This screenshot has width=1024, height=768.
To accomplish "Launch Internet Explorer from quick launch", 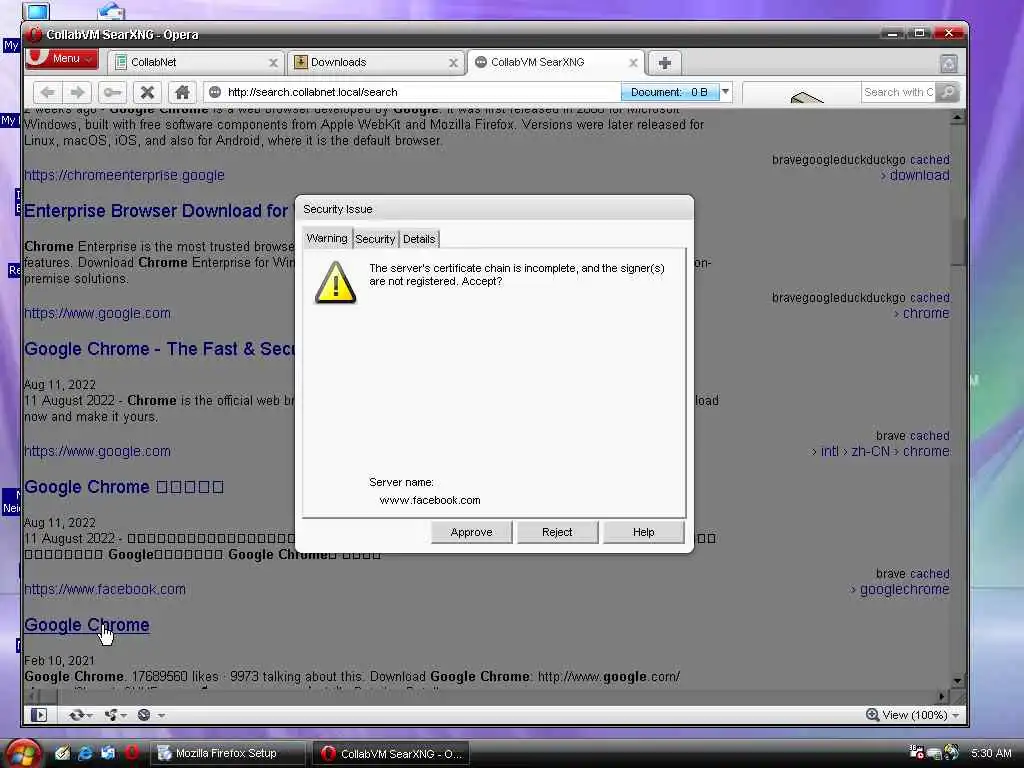I will coord(85,753).
